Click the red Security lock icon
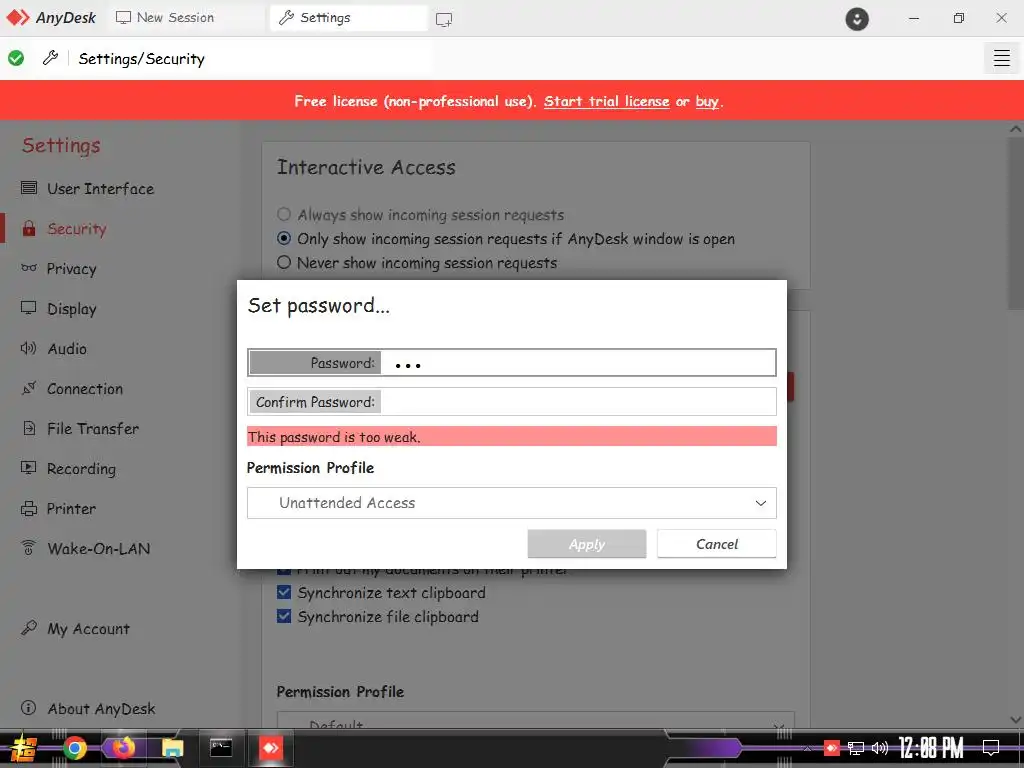The width and height of the screenshot is (1024, 768). [x=29, y=229]
